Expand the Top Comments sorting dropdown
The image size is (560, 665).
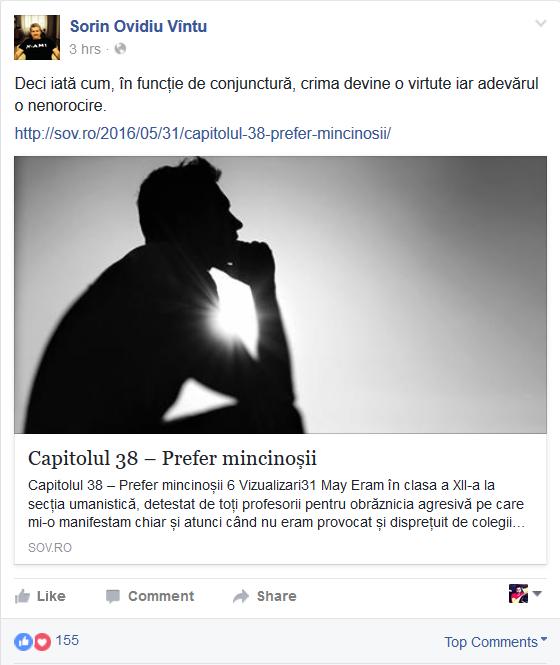coord(496,642)
